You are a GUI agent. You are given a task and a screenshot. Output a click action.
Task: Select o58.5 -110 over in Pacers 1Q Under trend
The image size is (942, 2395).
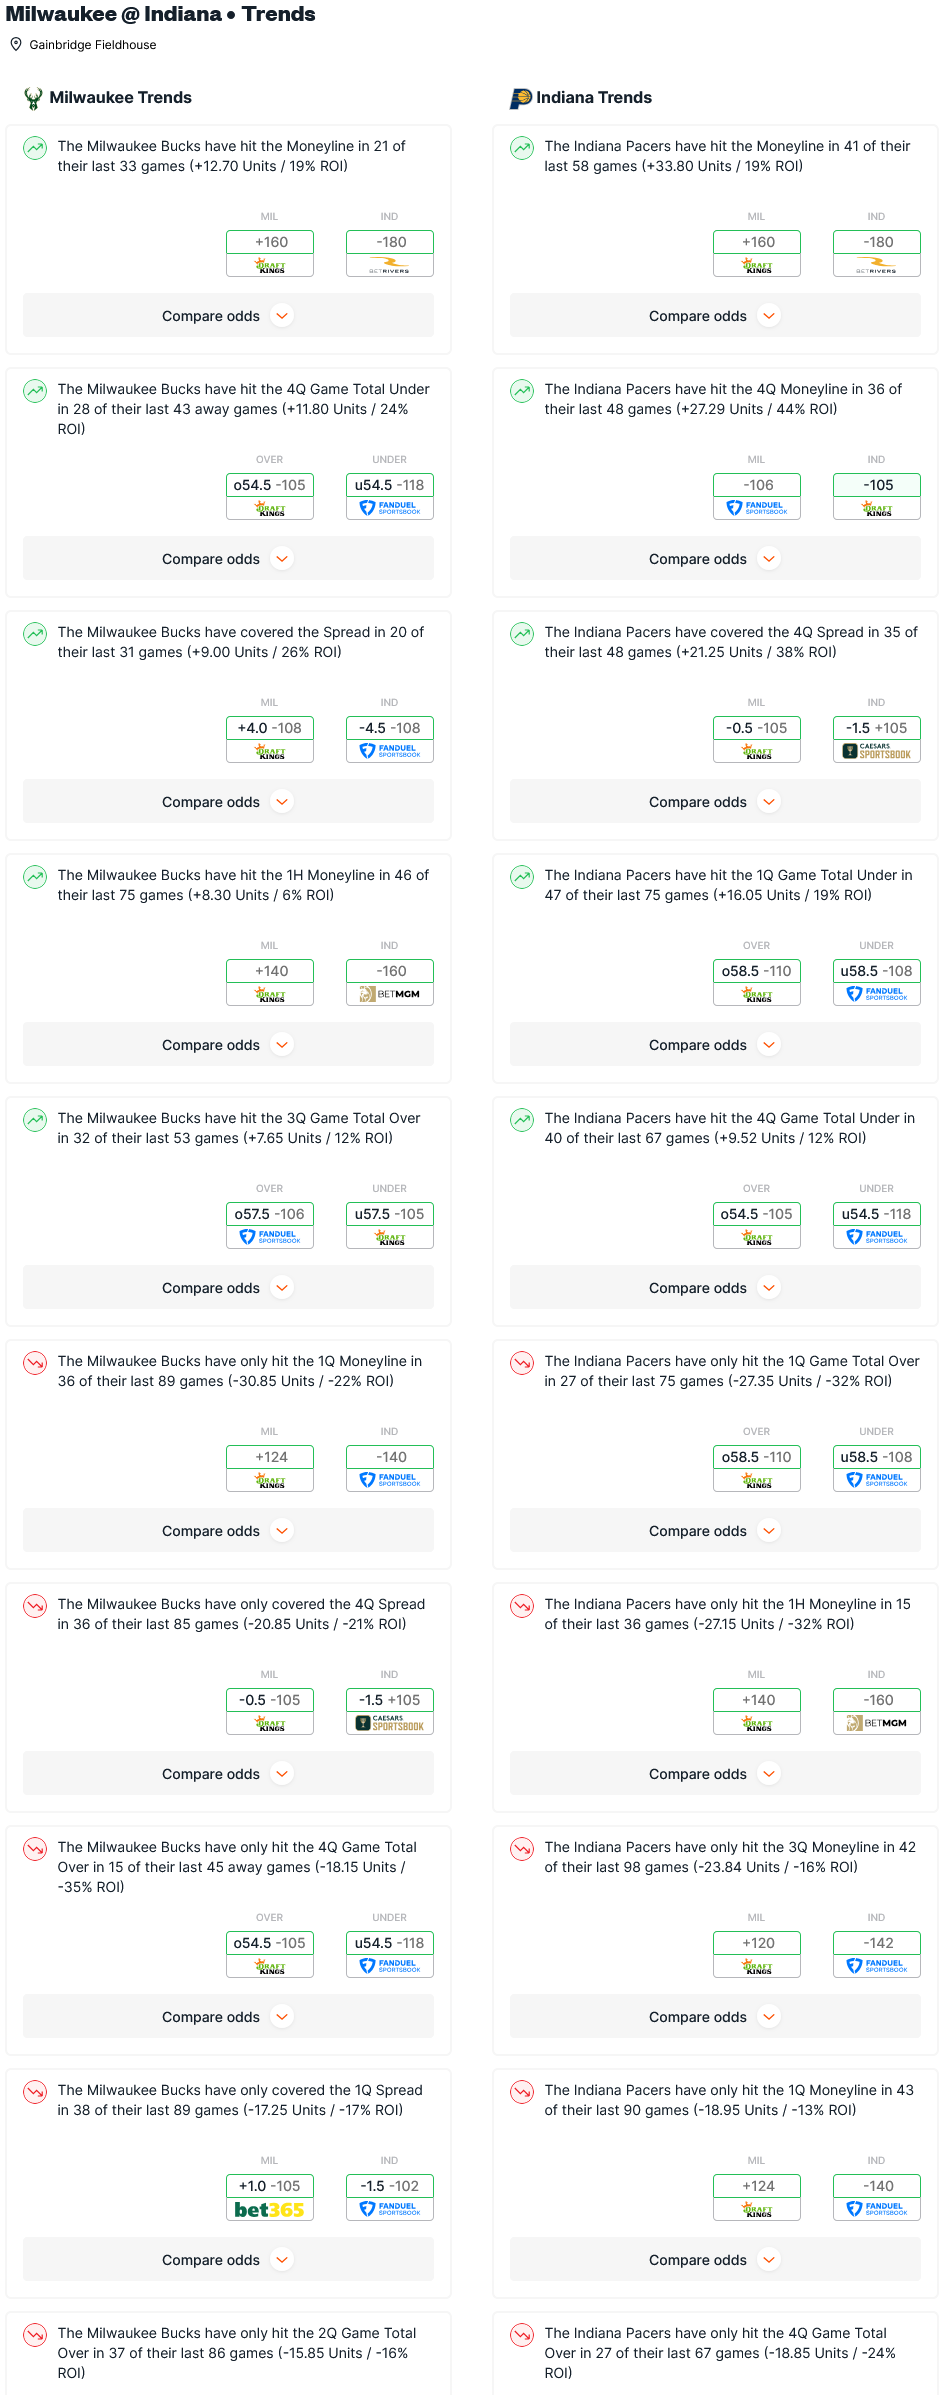757,971
